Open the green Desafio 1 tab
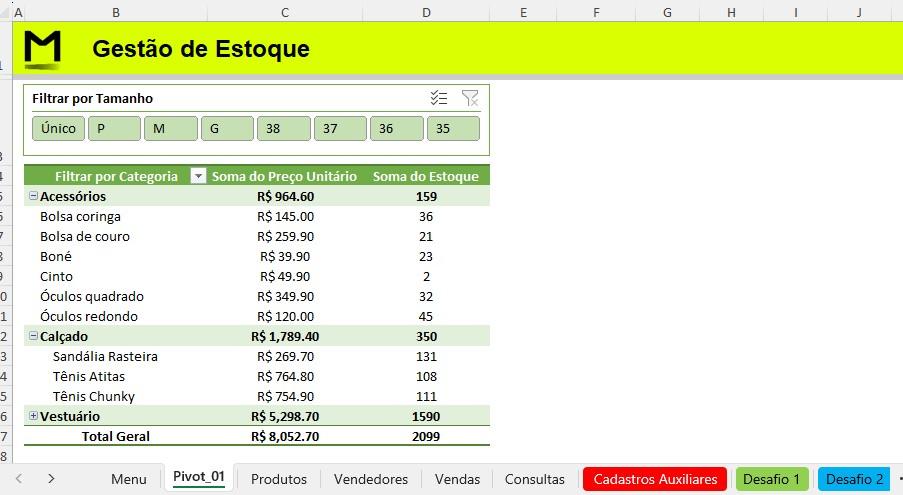903x495 pixels. pos(772,479)
